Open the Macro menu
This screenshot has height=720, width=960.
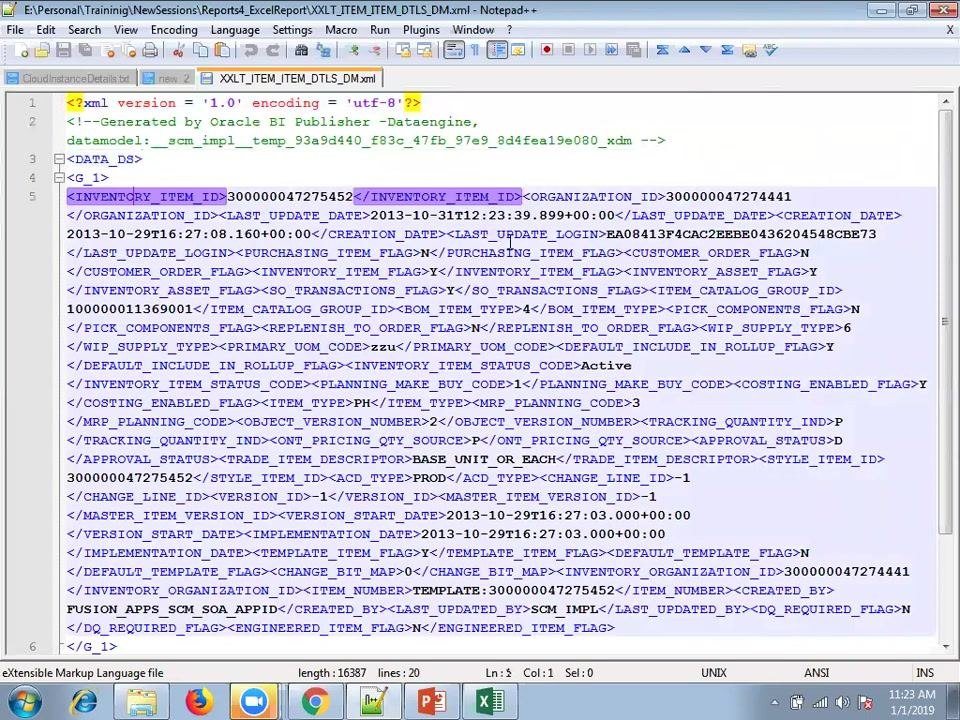tap(341, 30)
